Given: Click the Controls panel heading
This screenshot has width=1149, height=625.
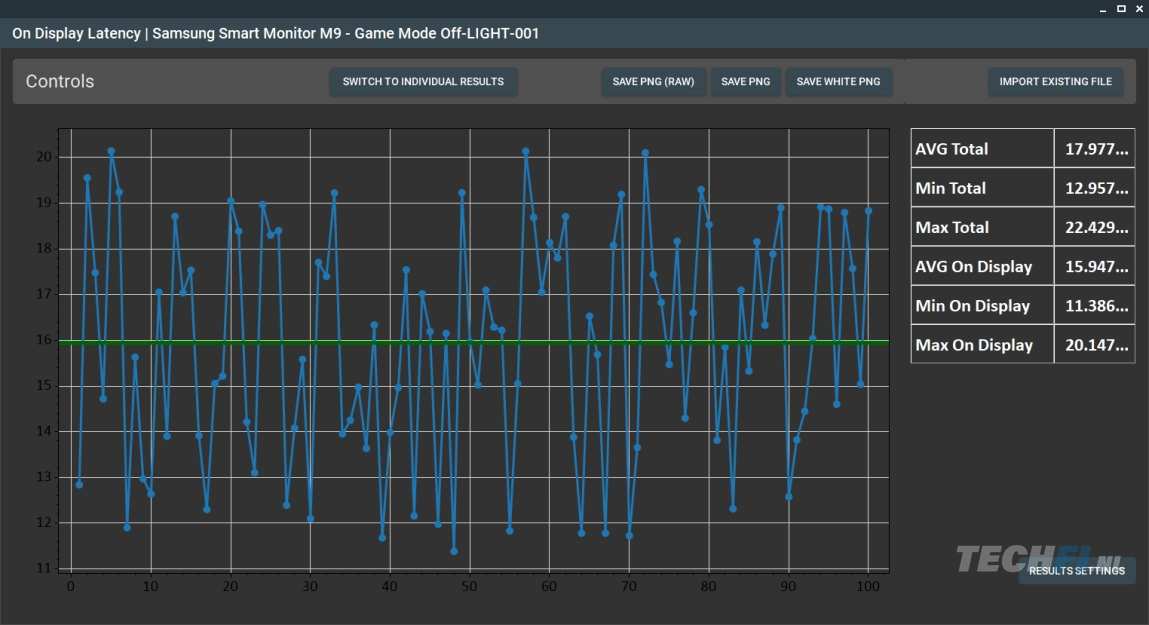Looking at the screenshot, I should point(60,81).
